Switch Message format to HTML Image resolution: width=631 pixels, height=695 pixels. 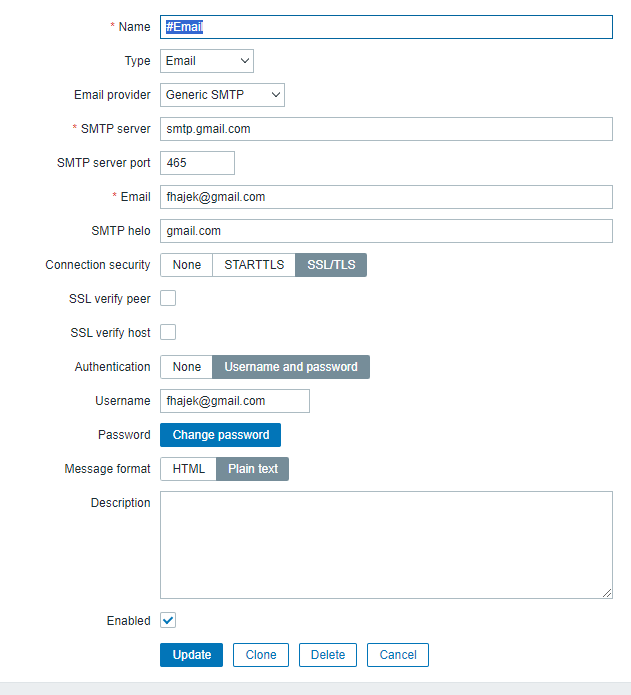[188, 469]
